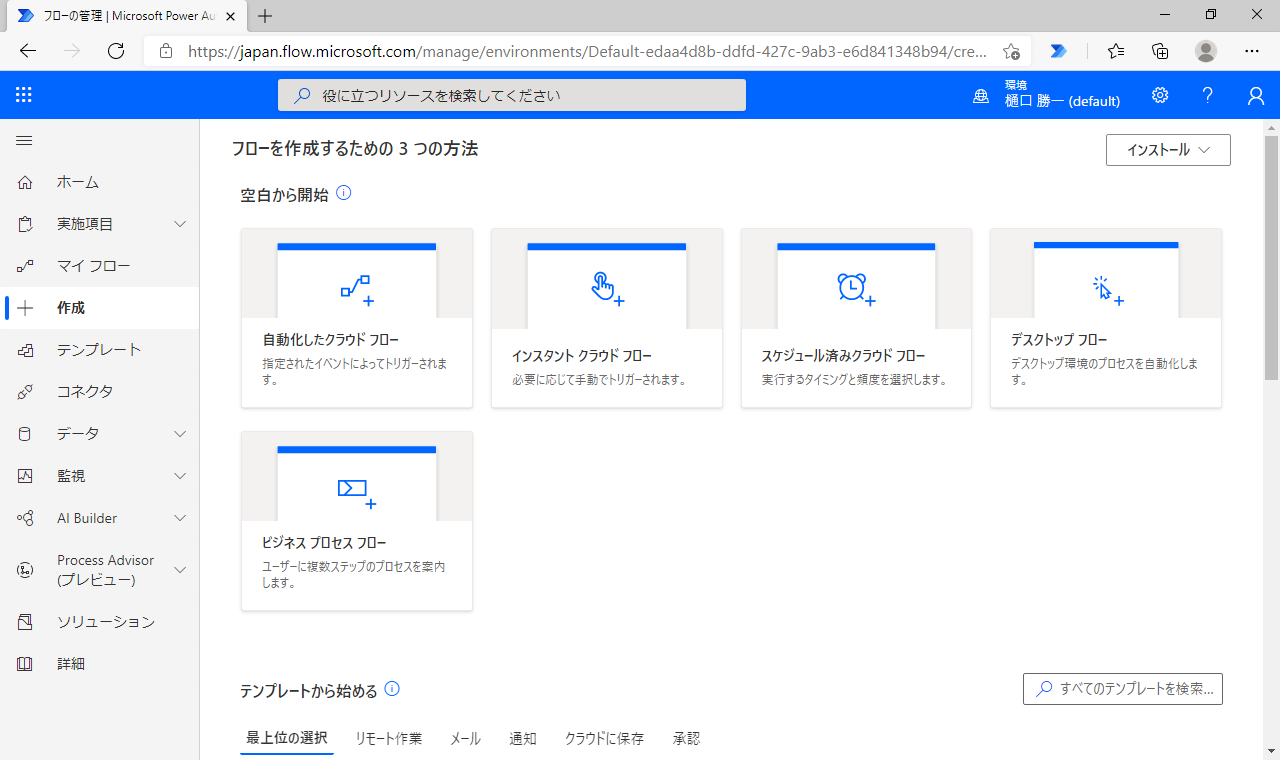The width and height of the screenshot is (1280, 760).
Task: Expand the AI Builder chevron
Action: coord(180,518)
